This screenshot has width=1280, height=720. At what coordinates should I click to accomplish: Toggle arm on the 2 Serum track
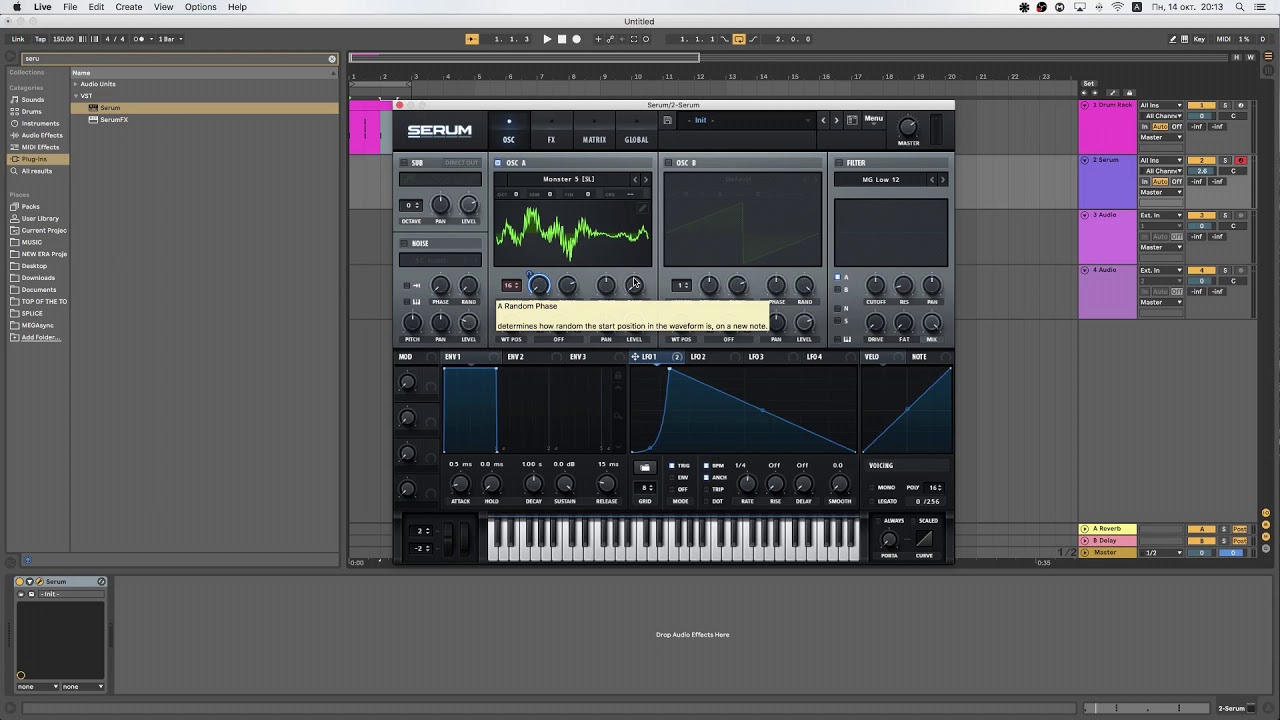[x=1241, y=160]
